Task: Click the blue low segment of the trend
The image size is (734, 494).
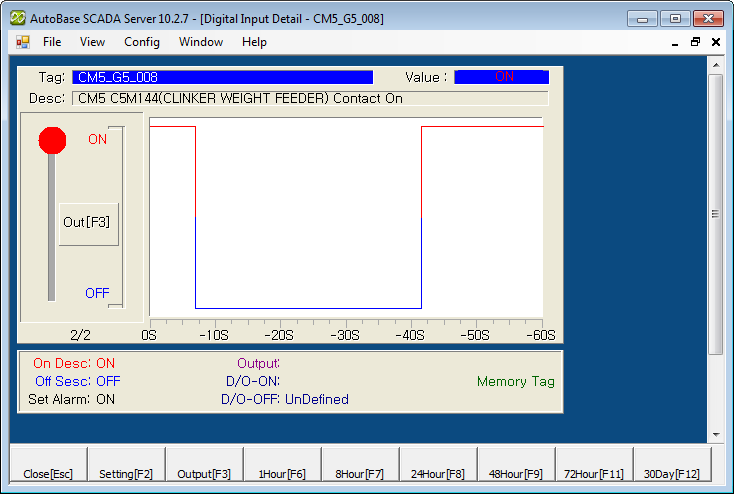Action: coord(308,308)
